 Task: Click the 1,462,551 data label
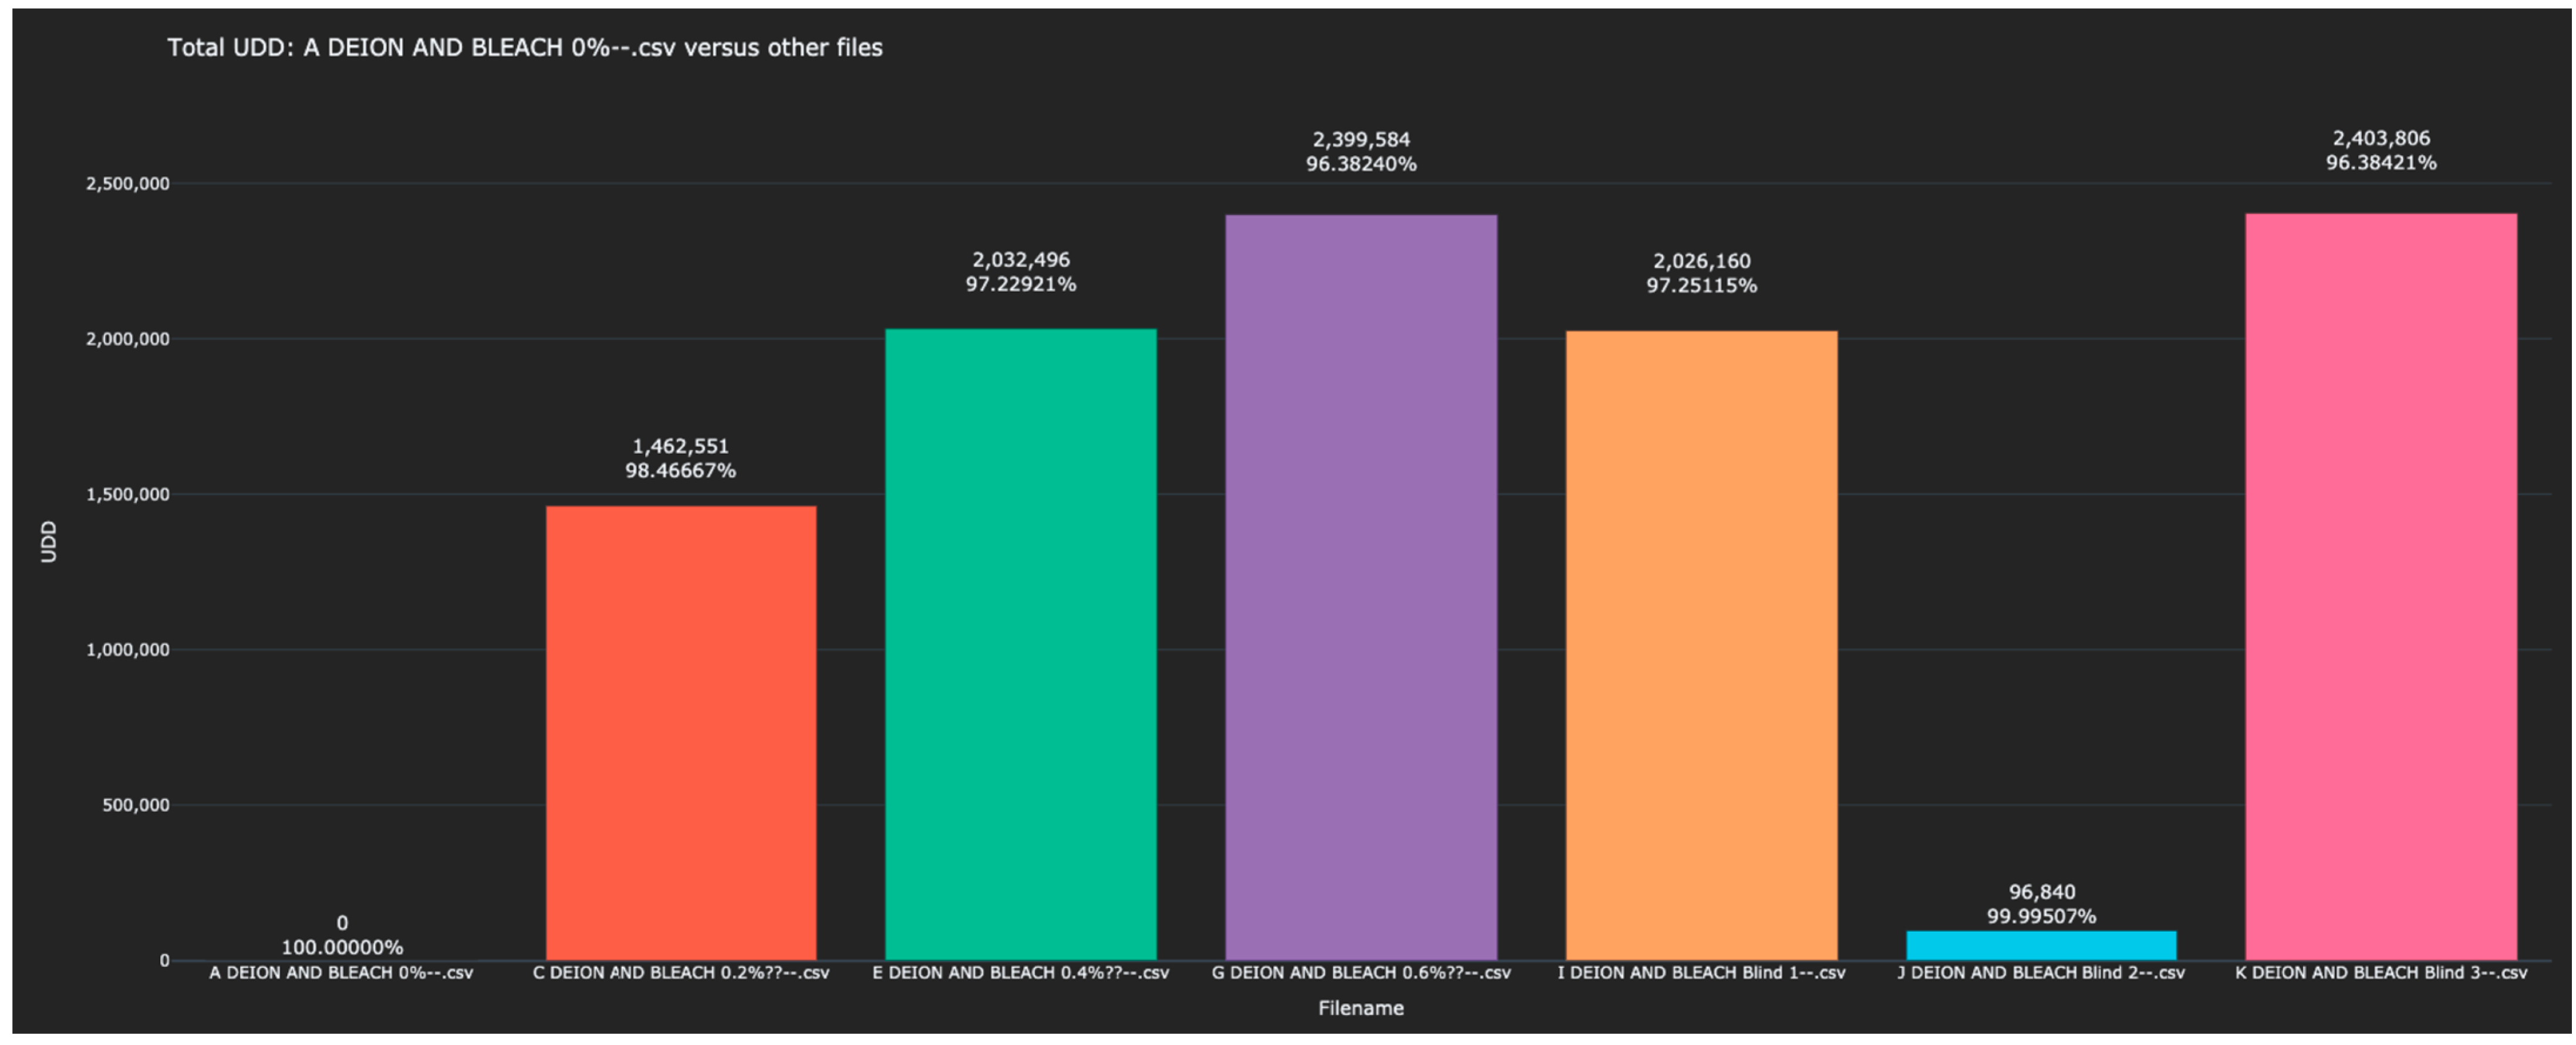[681, 446]
